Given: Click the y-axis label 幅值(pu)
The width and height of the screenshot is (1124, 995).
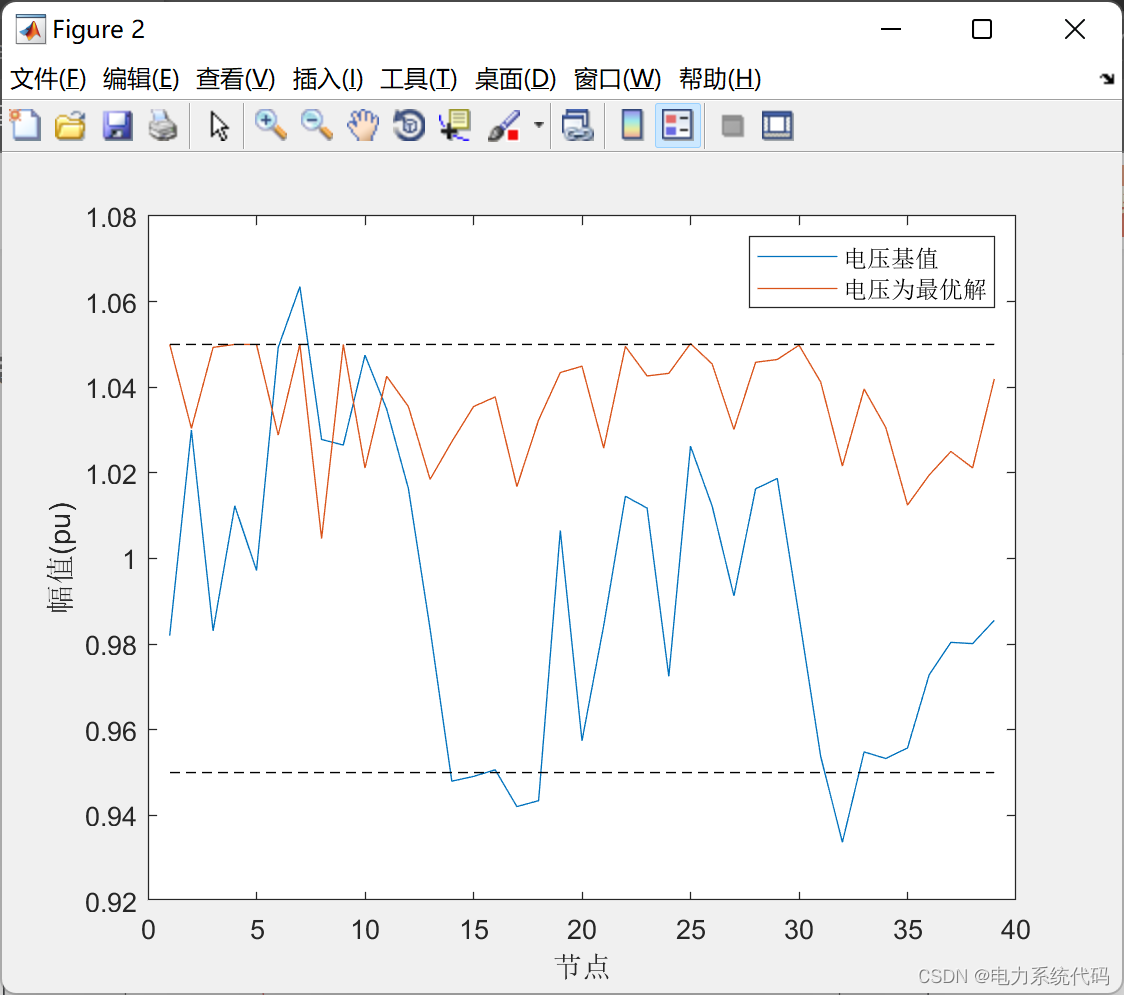Looking at the screenshot, I should click(x=62, y=557).
